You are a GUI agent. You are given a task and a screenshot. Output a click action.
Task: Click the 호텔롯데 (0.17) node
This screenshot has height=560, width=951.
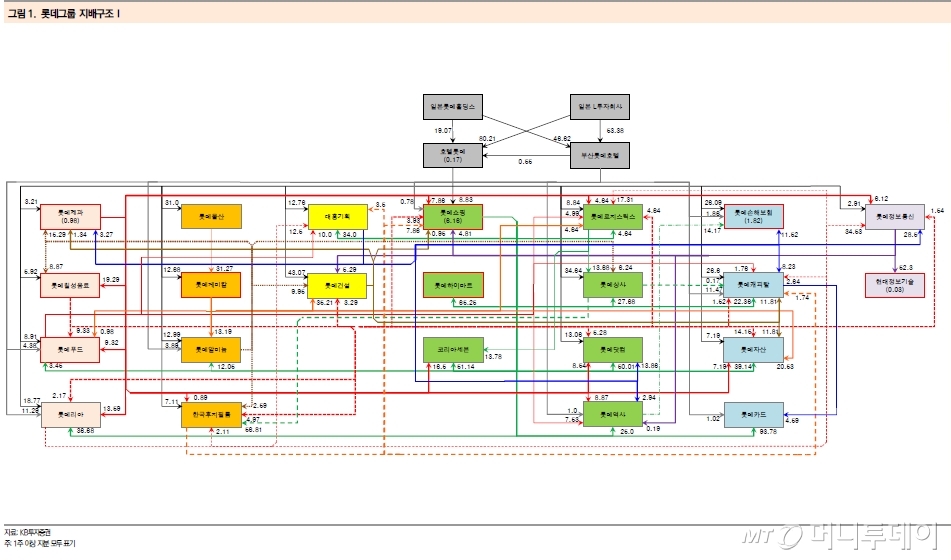[x=454, y=155]
